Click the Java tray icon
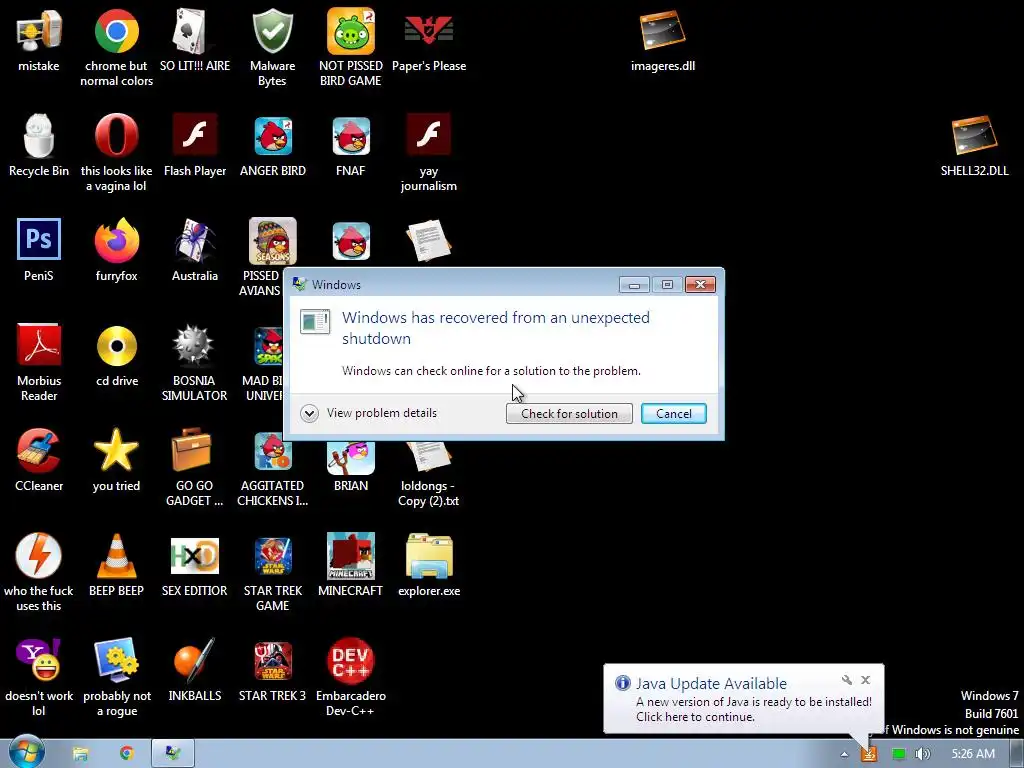Screen dimensions: 1024x768 coord(869,754)
